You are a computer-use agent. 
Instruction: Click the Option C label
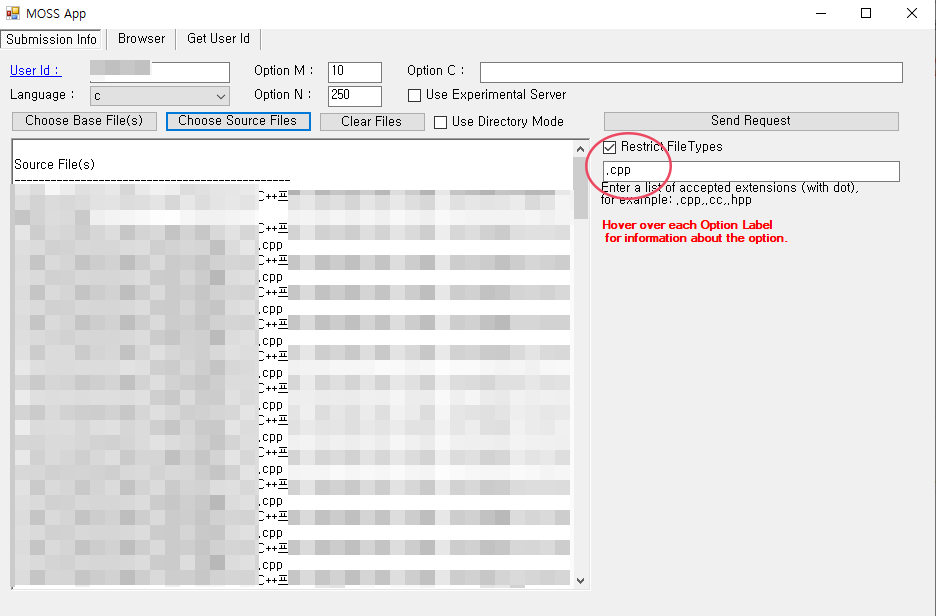click(x=435, y=70)
